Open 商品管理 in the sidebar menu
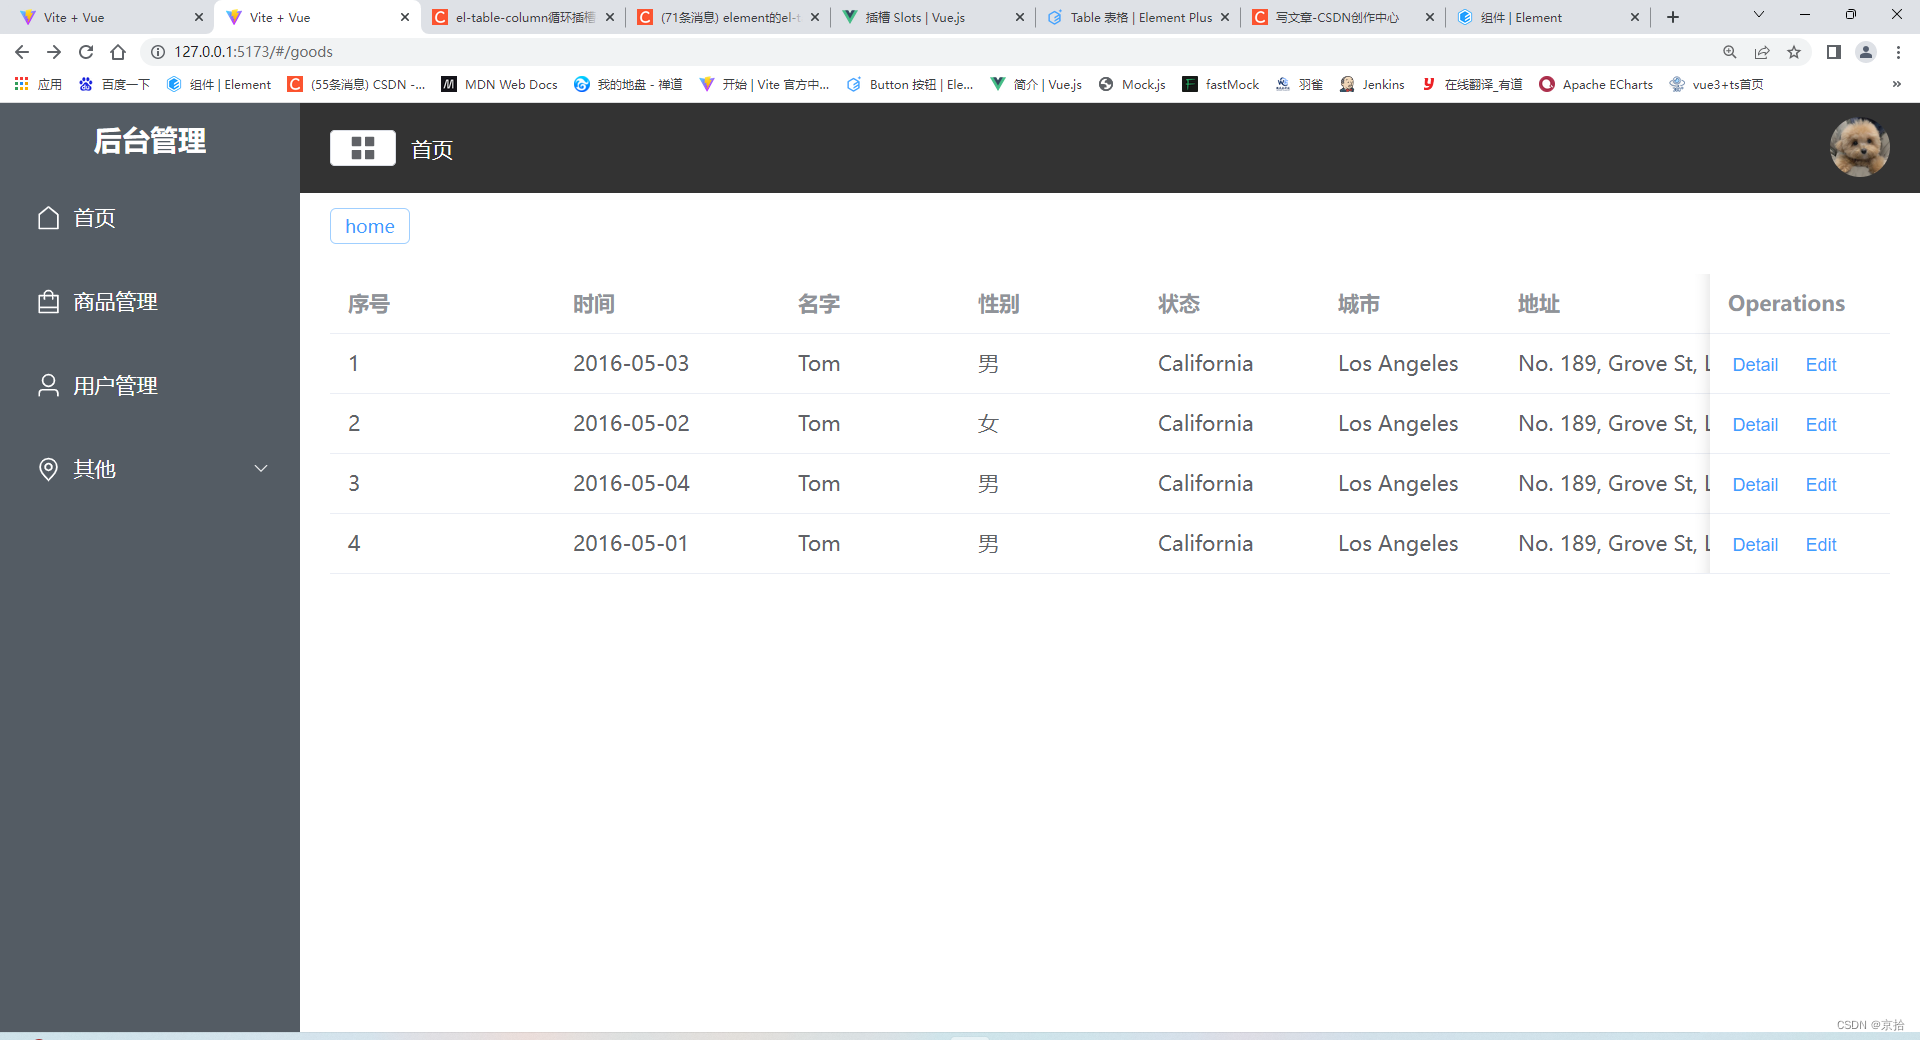1920x1040 pixels. (150, 302)
